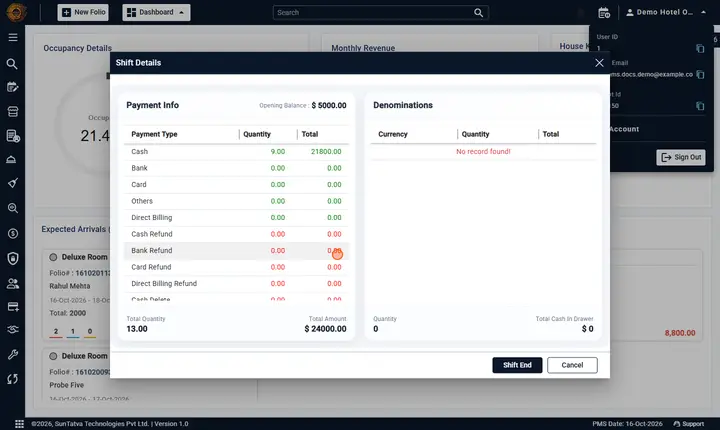Screen dimensions: 720x430
Task: Close the Shift Details dialog
Action: (x=599, y=63)
